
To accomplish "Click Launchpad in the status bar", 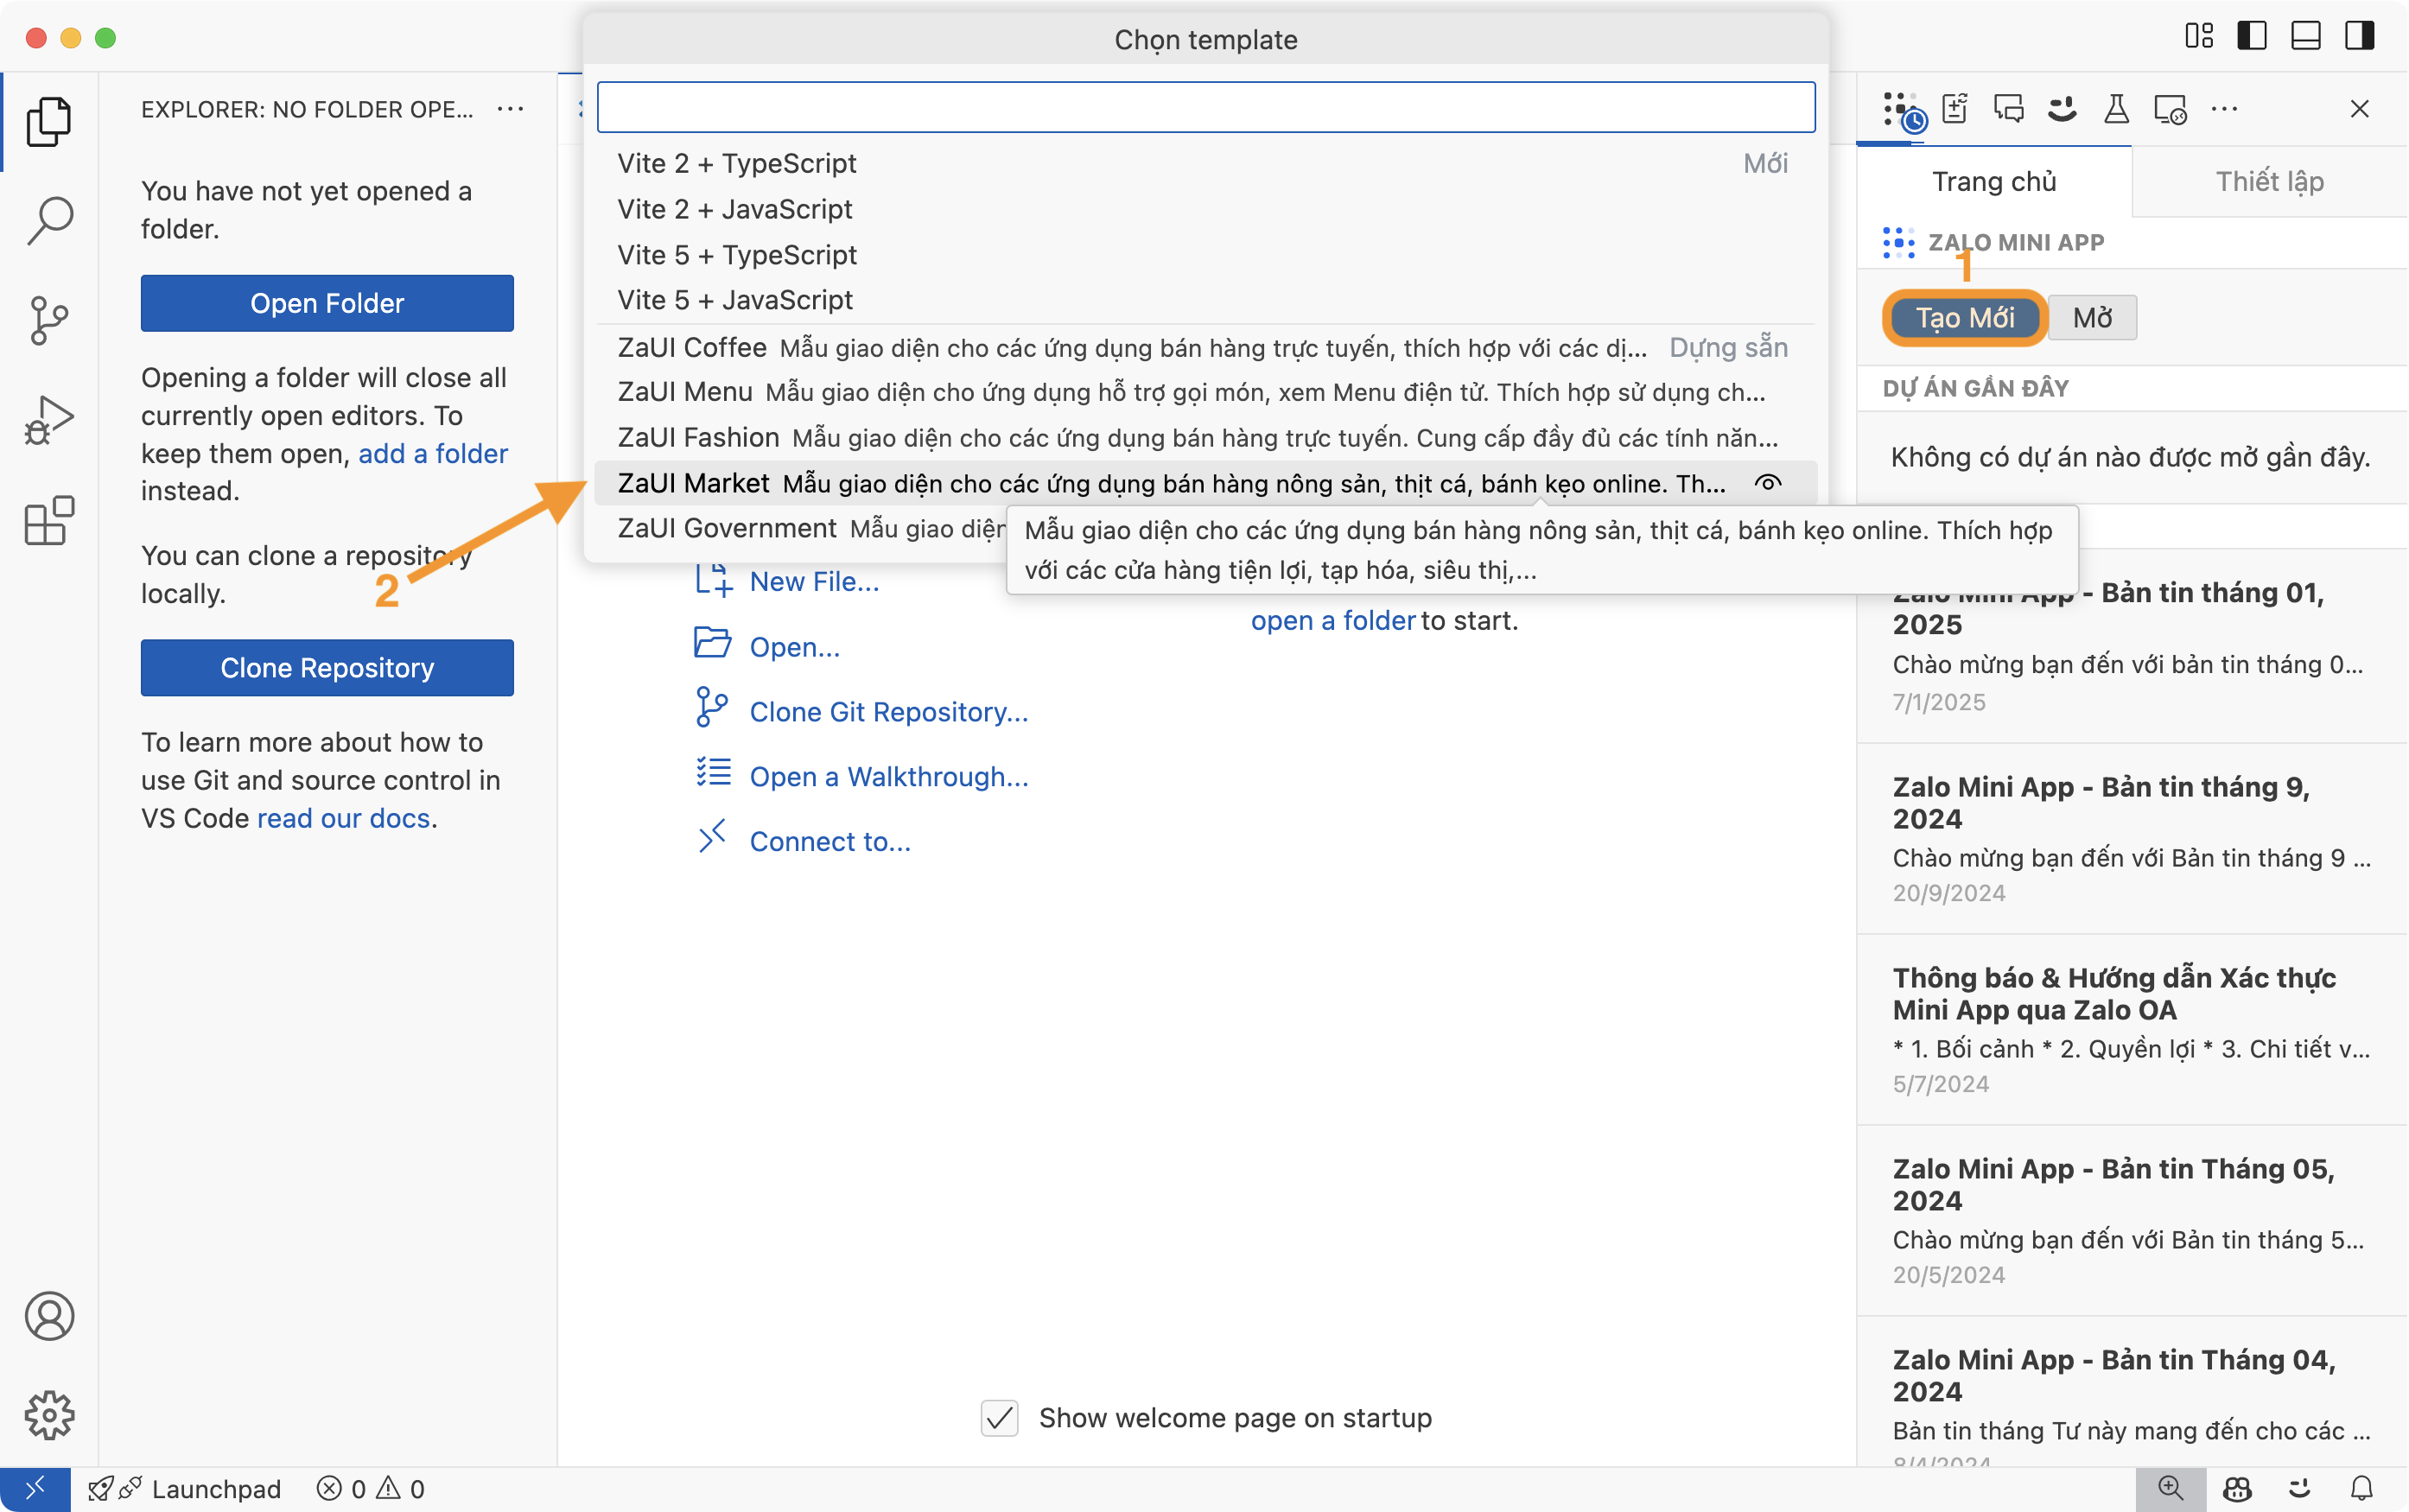I will coord(185,1489).
